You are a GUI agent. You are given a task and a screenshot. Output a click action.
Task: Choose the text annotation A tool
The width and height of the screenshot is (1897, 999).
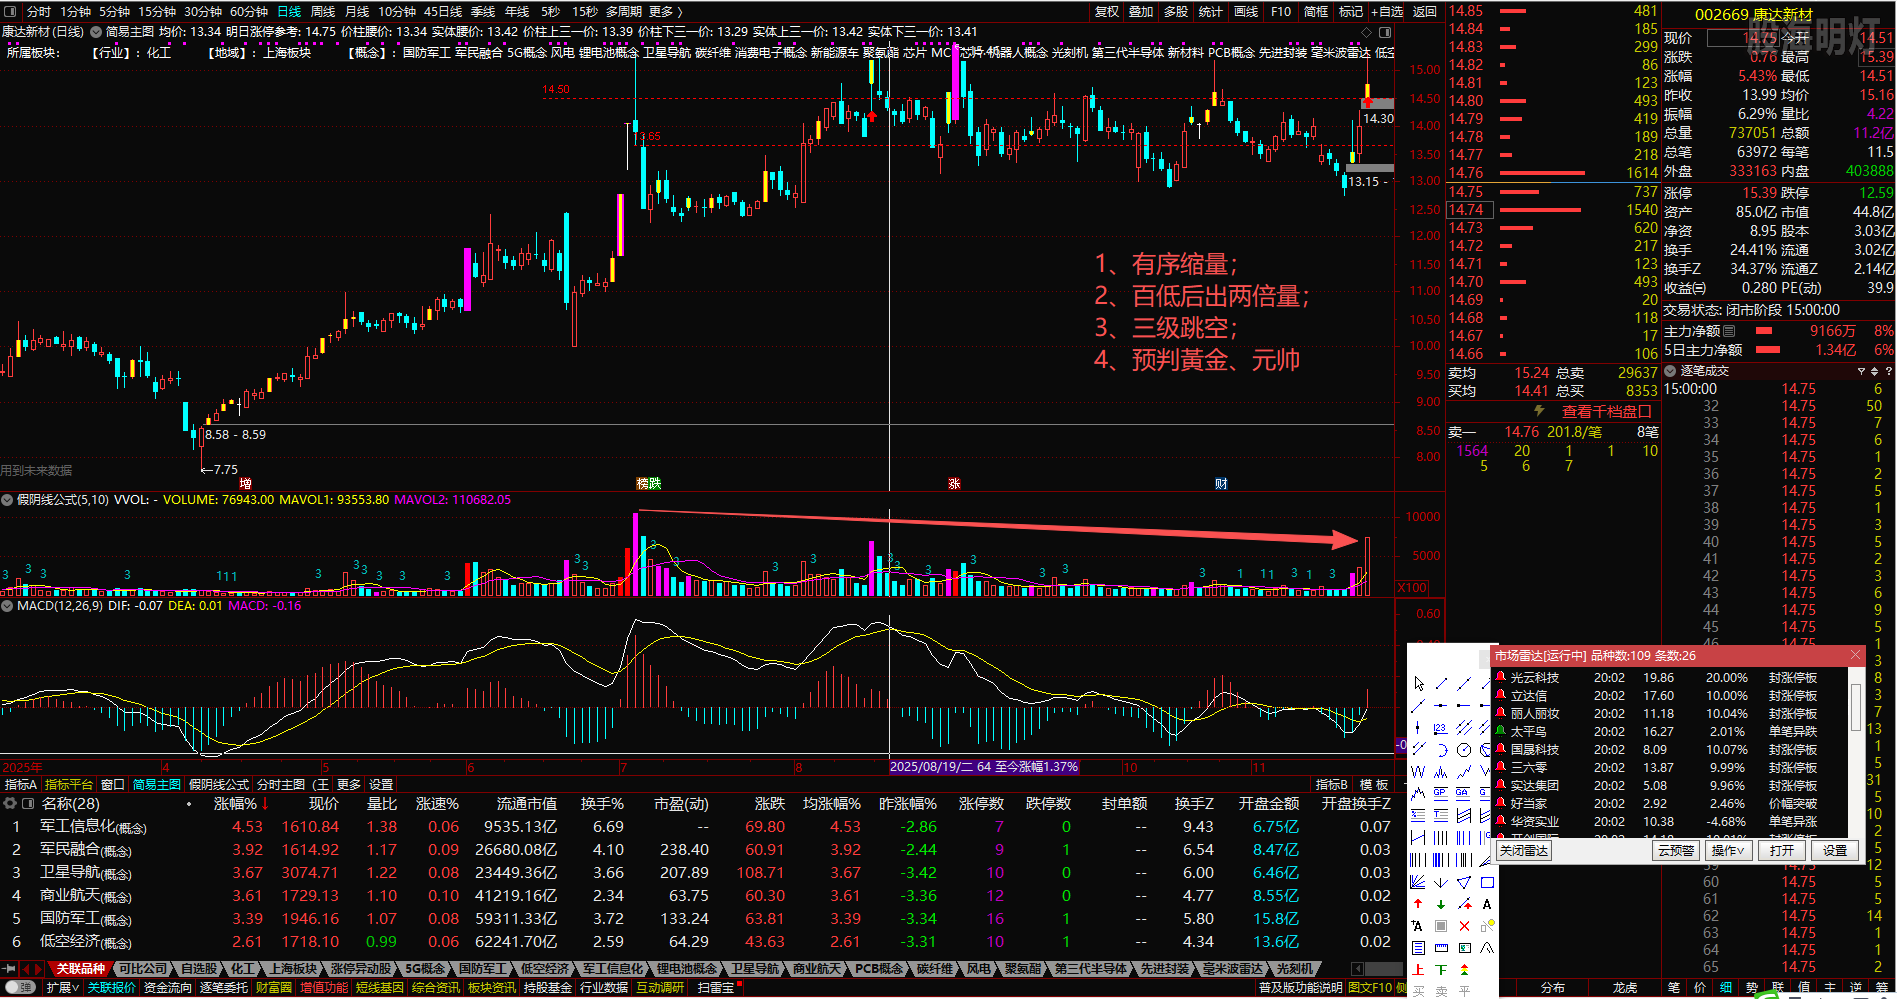[x=1487, y=904]
